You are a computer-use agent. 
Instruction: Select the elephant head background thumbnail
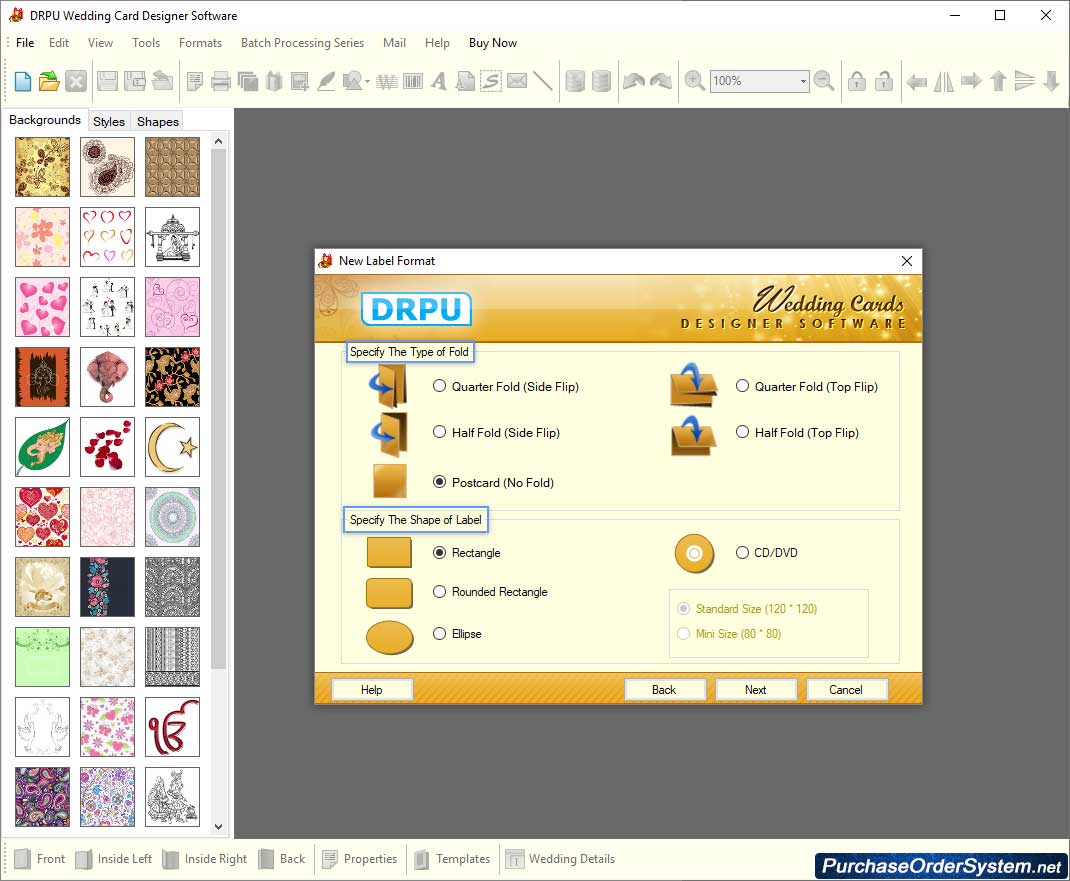pos(107,377)
